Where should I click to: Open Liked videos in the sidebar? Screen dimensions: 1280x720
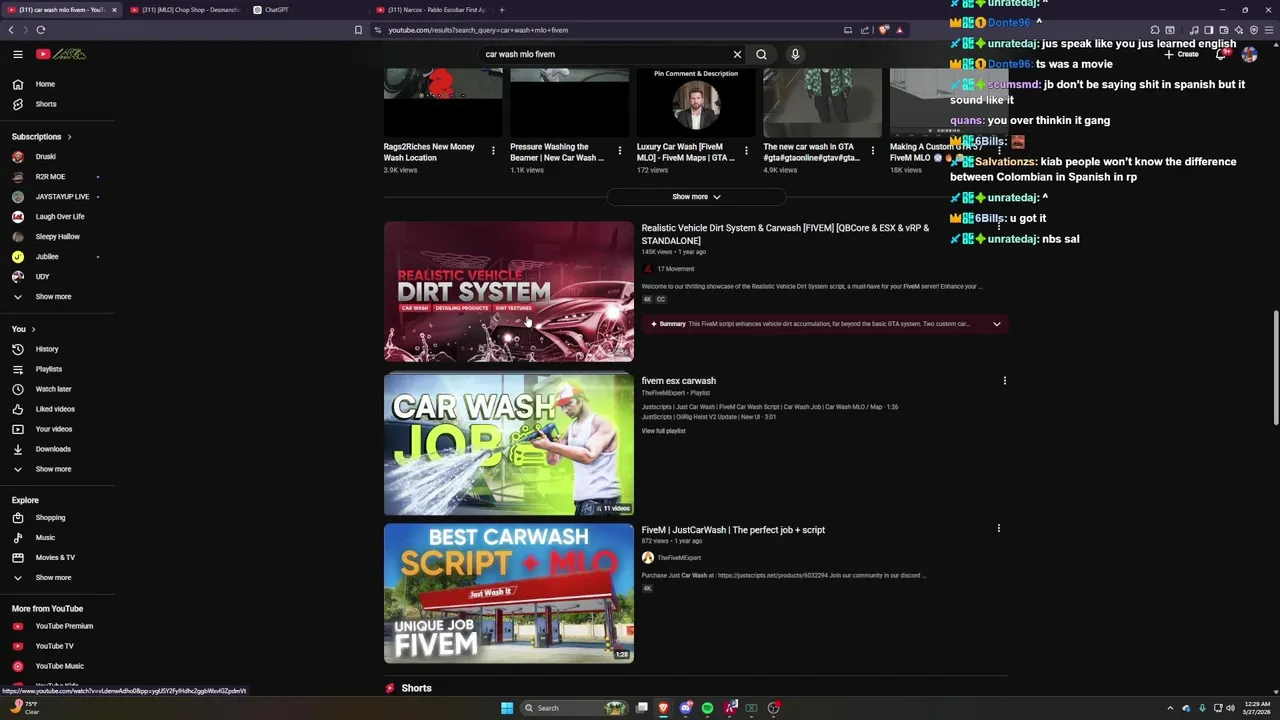(x=57, y=409)
